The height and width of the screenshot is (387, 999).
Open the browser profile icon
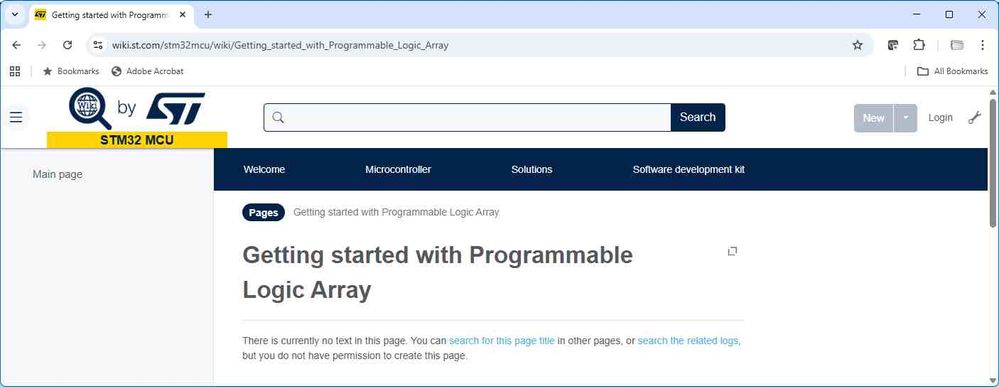click(x=957, y=45)
